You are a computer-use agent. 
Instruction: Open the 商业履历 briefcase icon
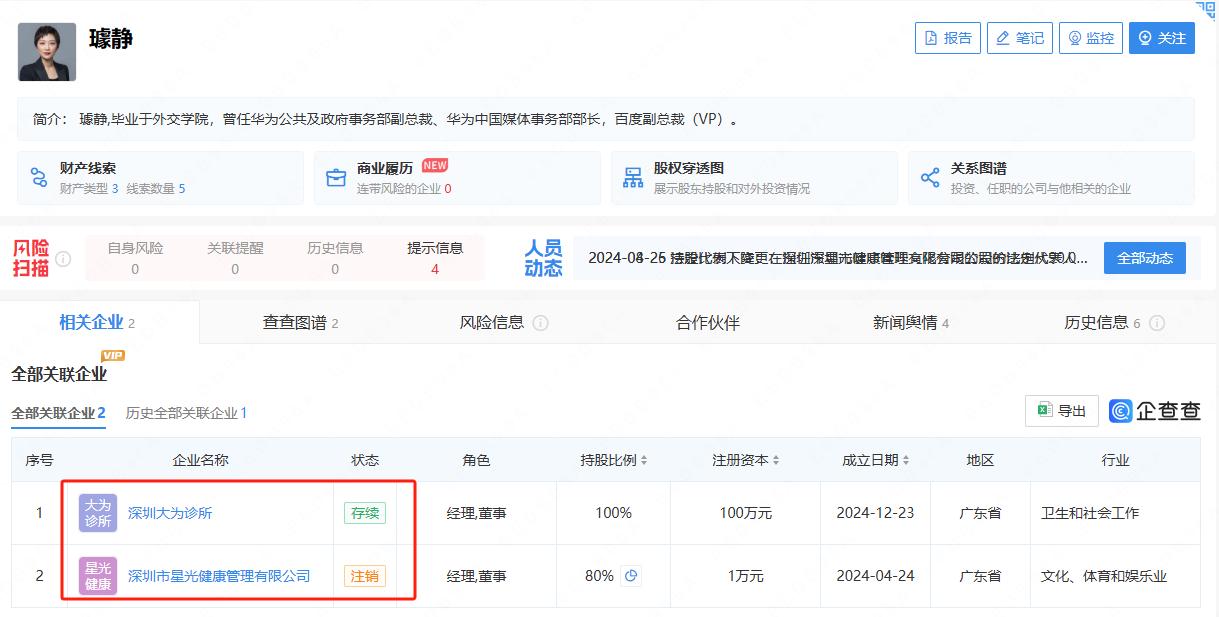click(x=336, y=178)
